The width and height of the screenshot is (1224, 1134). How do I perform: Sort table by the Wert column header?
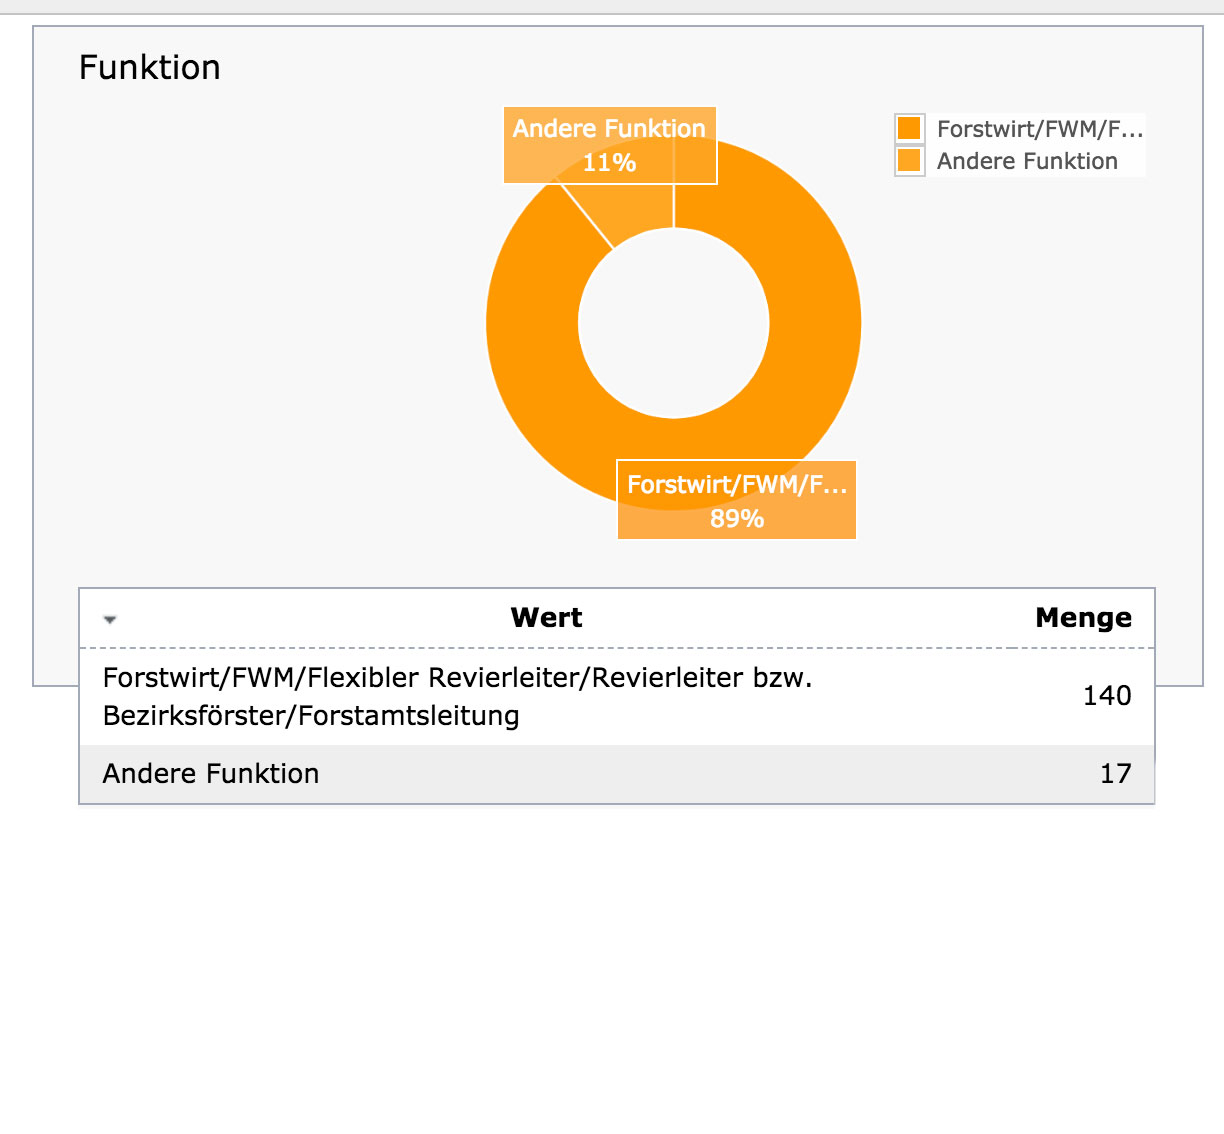click(x=546, y=618)
